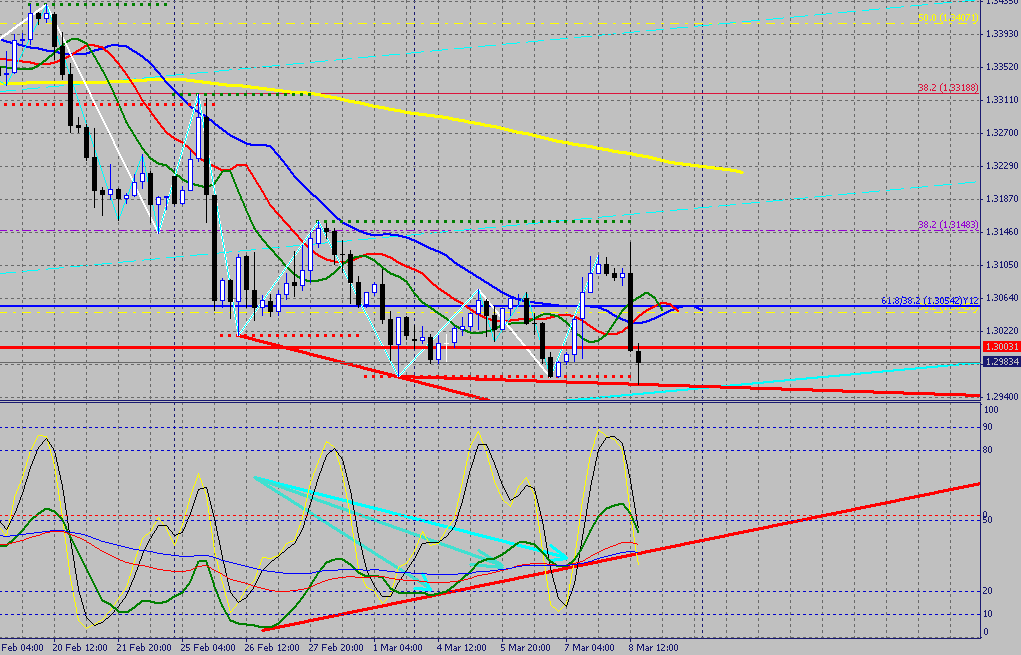Click the indicator scale value 10
The image size is (1021, 655).
[x=988, y=614]
